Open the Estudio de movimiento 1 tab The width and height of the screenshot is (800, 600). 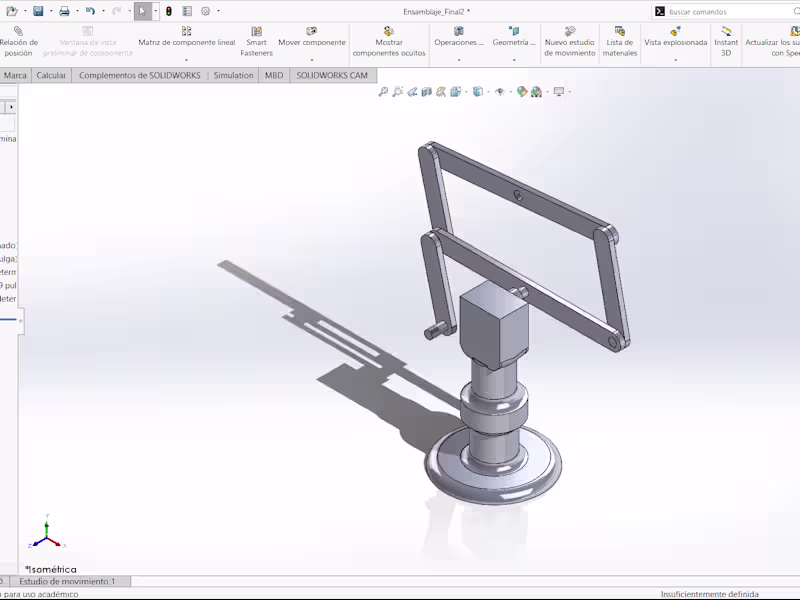click(x=67, y=581)
